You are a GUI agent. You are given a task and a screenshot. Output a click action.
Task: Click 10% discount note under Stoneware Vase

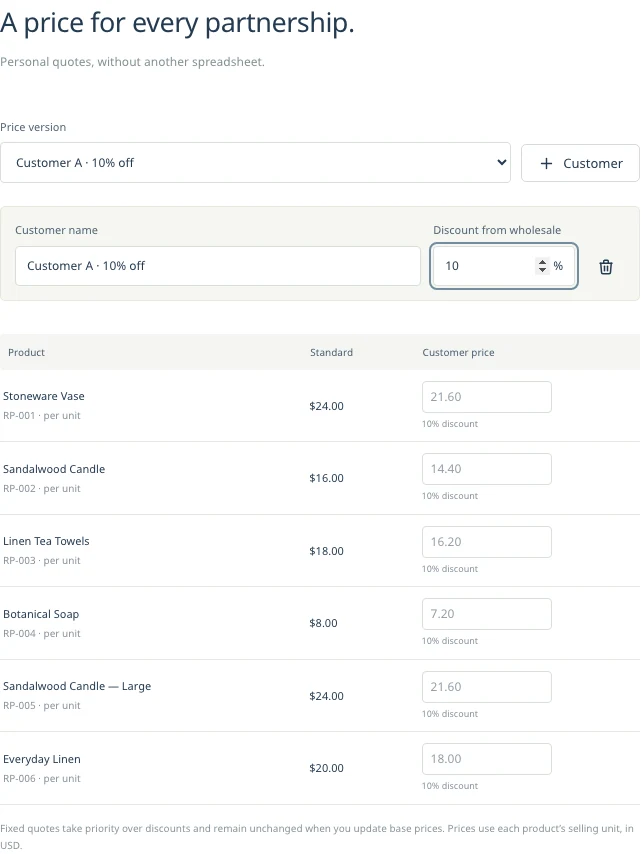point(450,424)
